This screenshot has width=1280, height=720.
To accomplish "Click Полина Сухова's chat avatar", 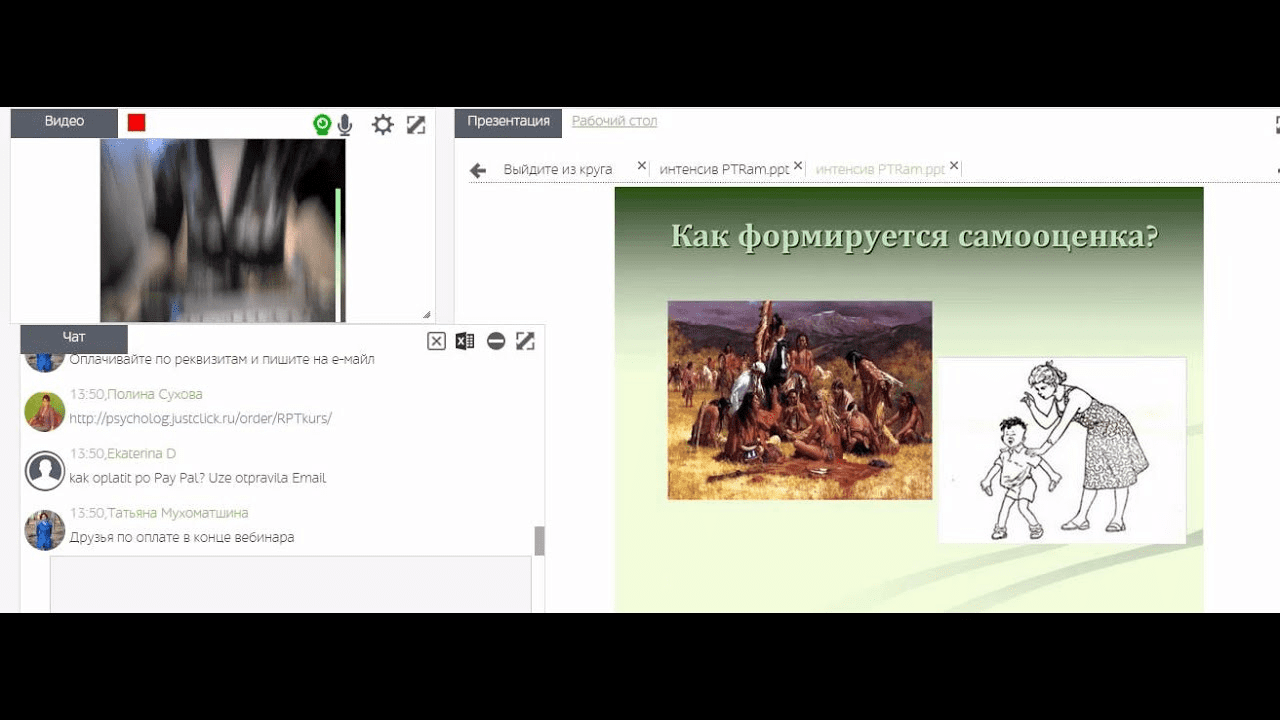I will (45, 411).
